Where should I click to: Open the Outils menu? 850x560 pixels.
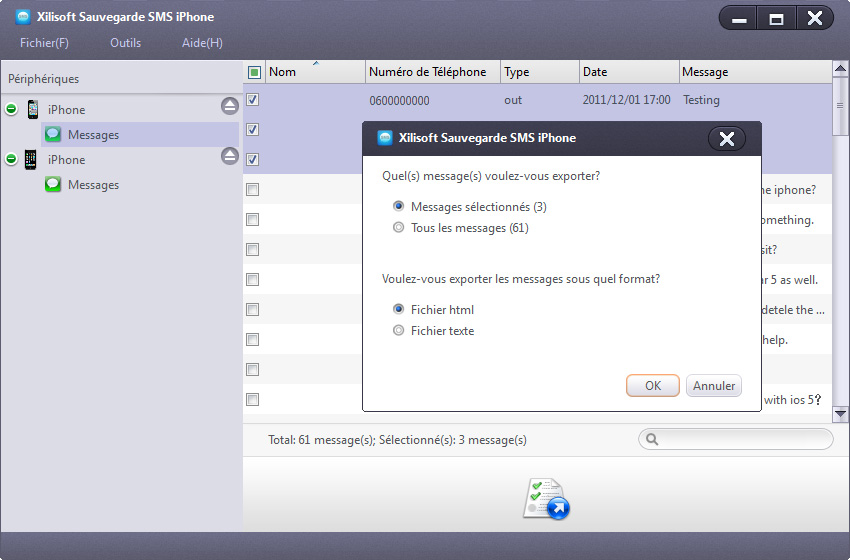pyautogui.click(x=125, y=43)
